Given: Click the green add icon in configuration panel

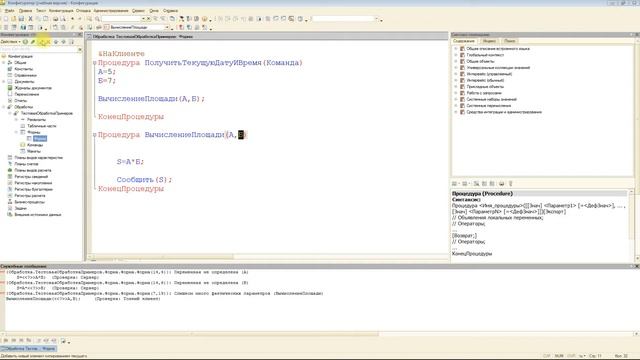Looking at the screenshot, I should 25,42.
